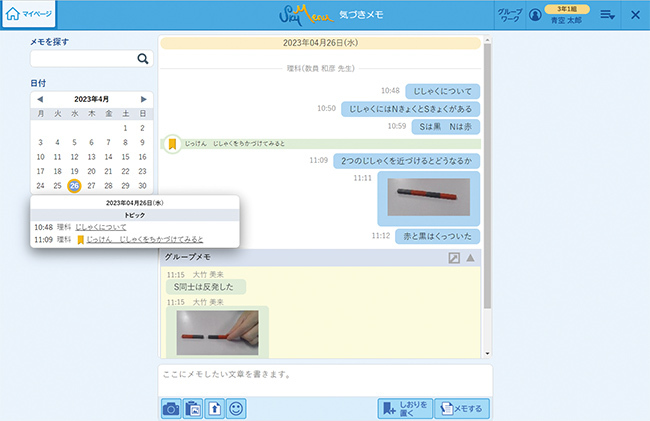Place a bookmark with しおりを置く

tap(405, 409)
